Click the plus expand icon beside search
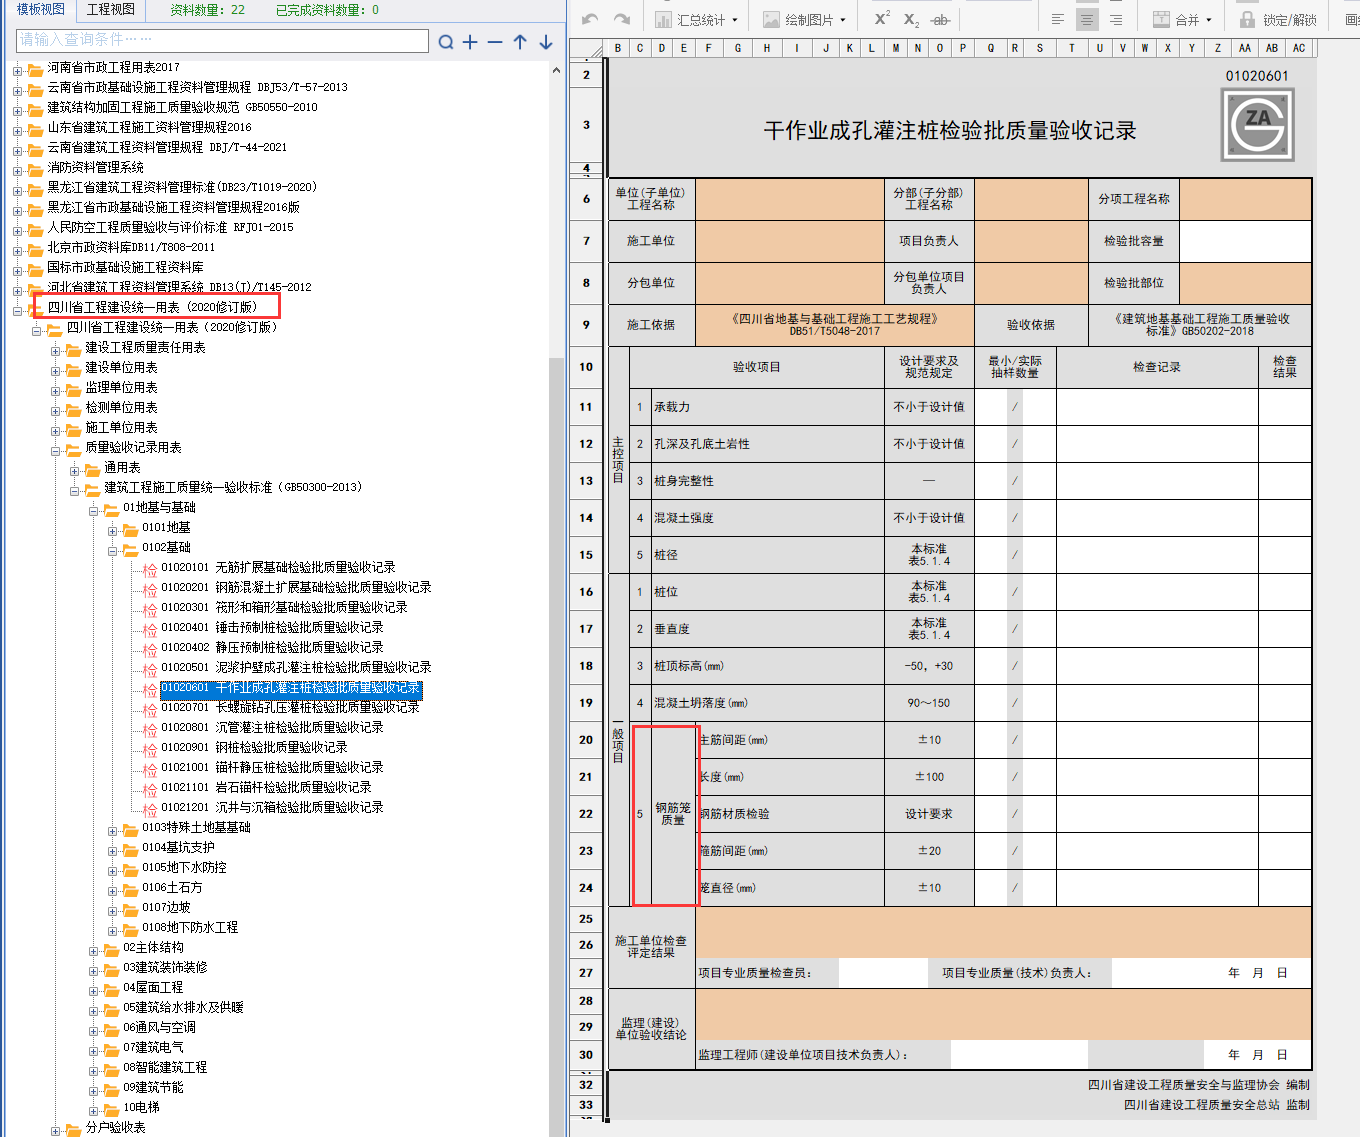This screenshot has width=1360, height=1137. [x=470, y=42]
